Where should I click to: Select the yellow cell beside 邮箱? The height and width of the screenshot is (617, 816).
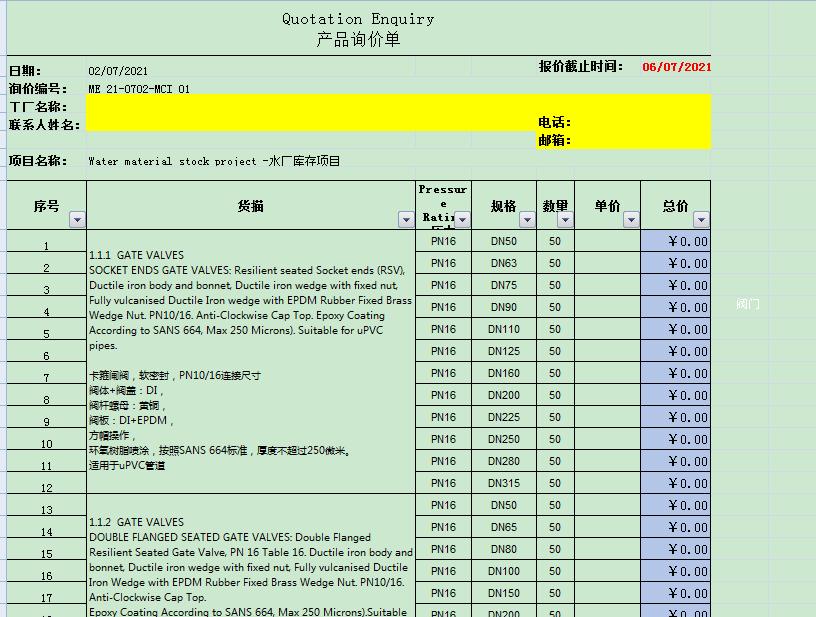coord(640,140)
